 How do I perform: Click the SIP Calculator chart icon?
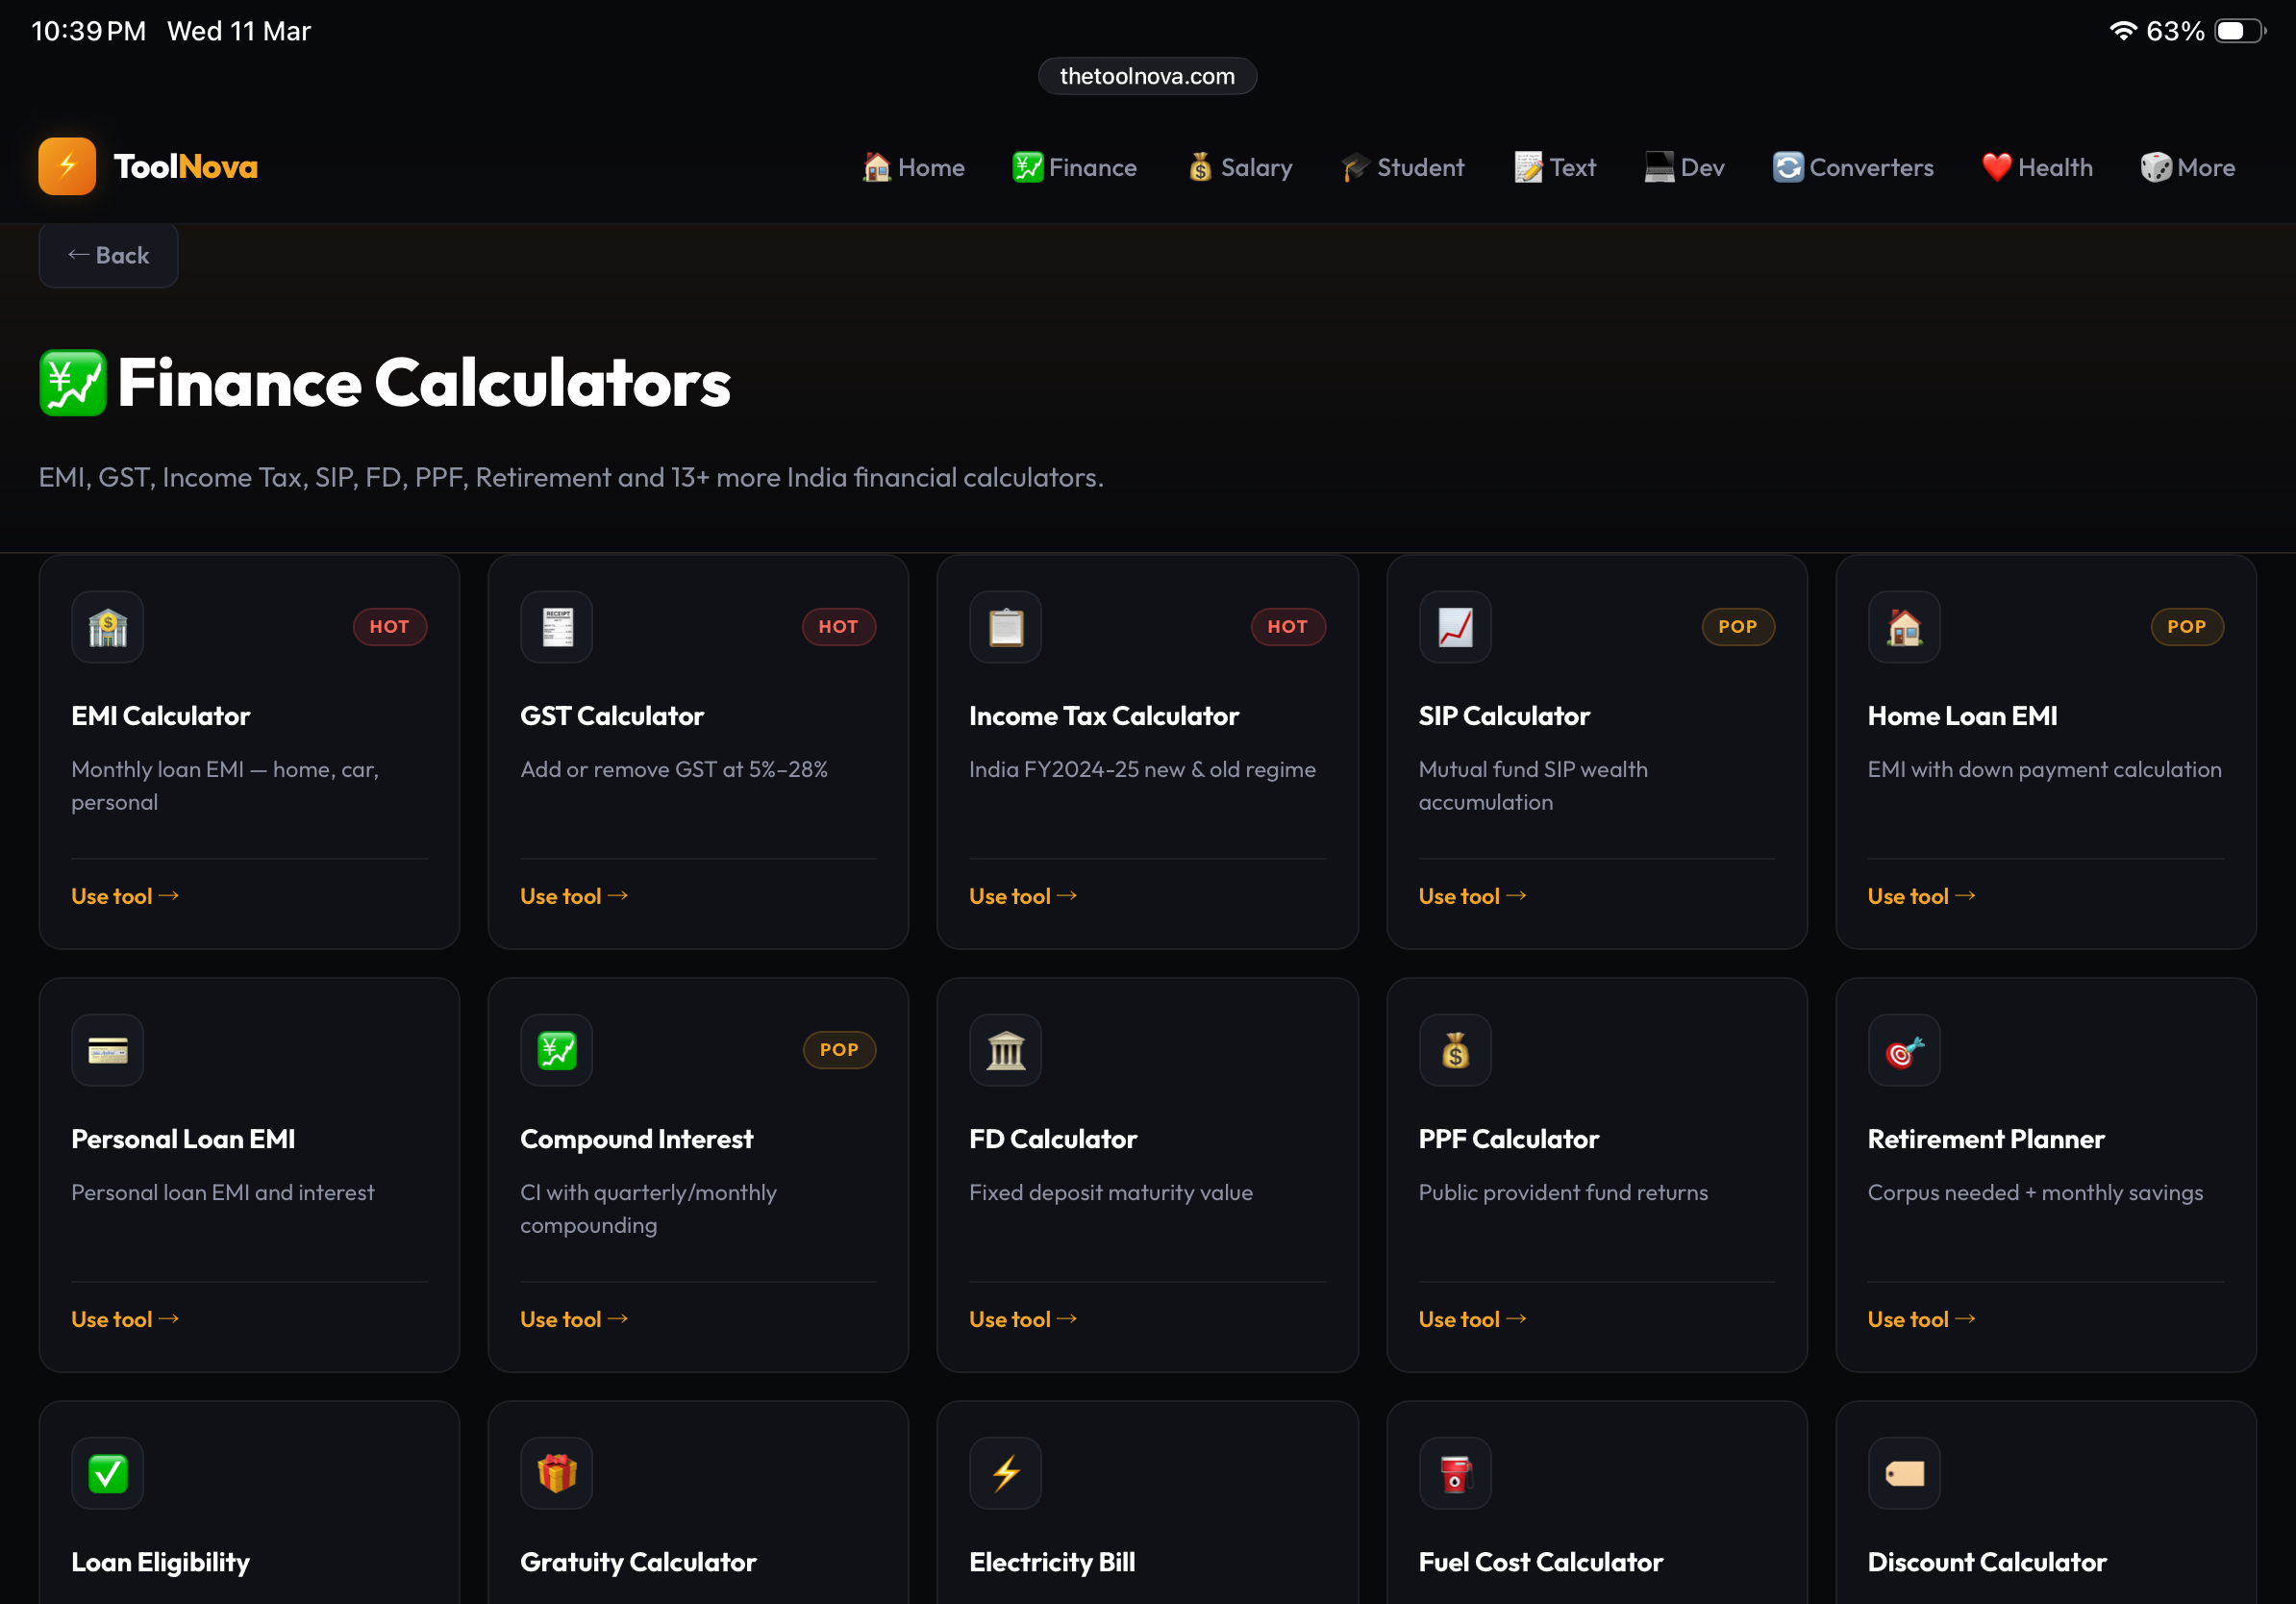[x=1455, y=627]
